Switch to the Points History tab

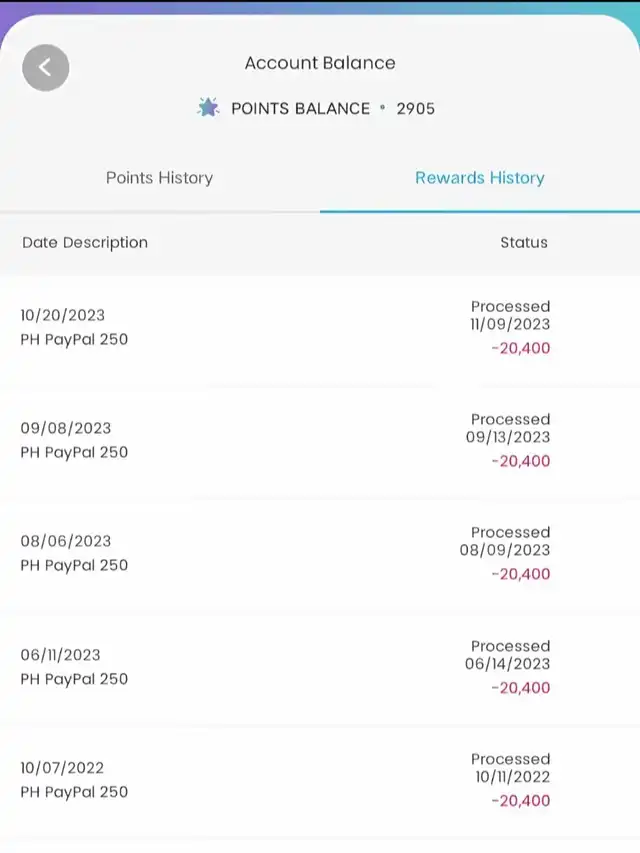coord(159,178)
